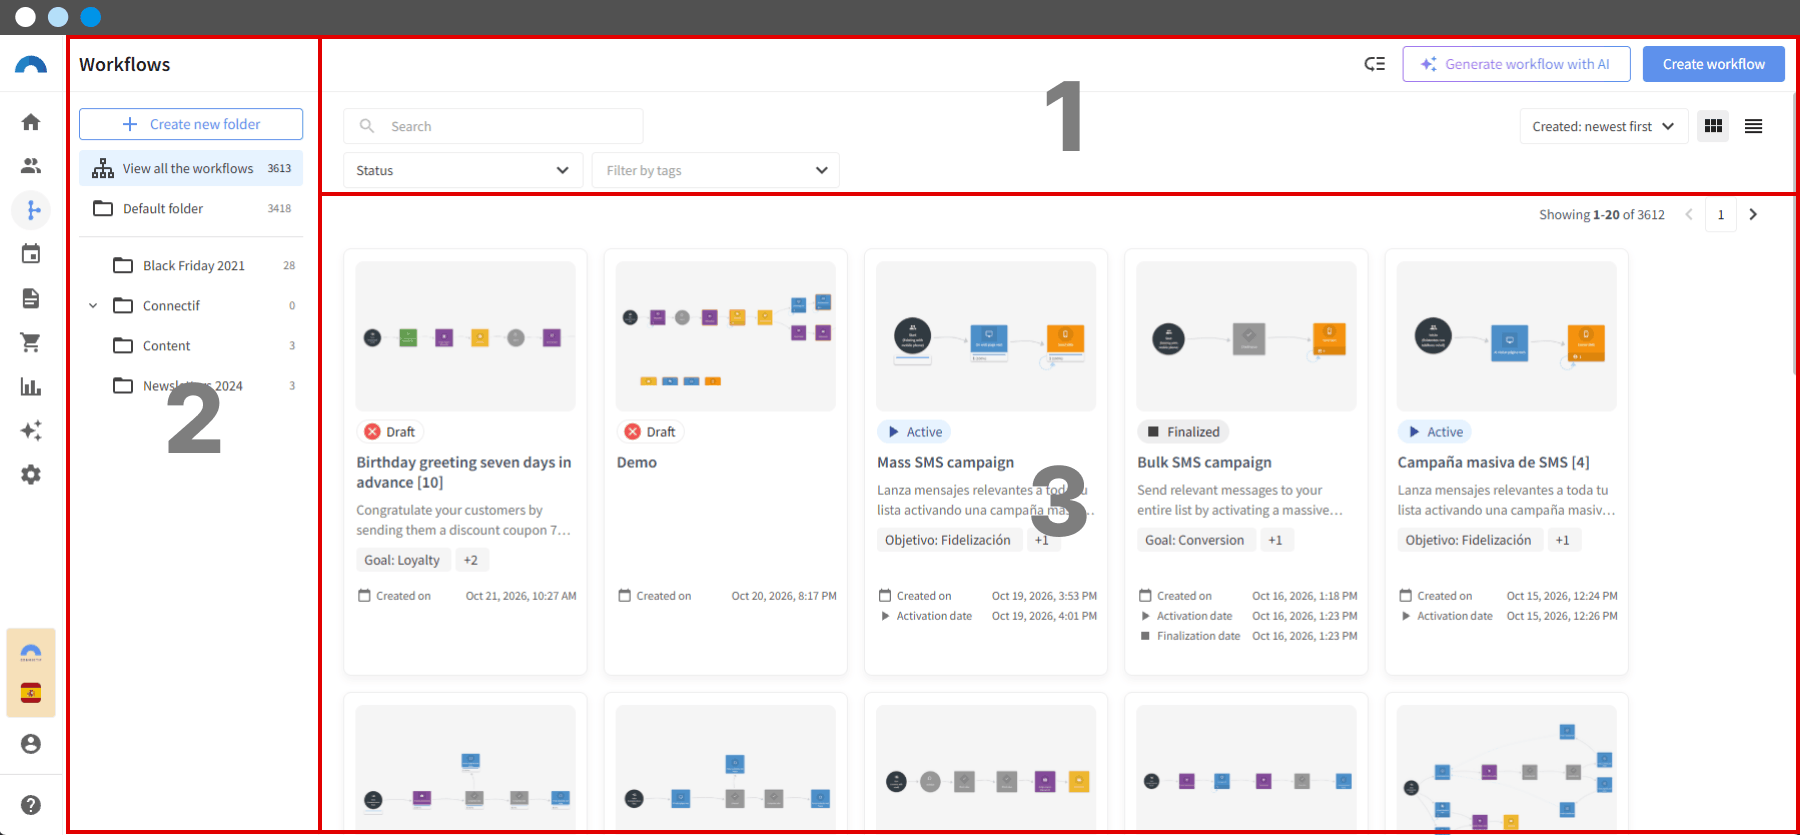Viewport: 1800px width, 835px height.
Task: Click Goal: Conversion tag
Action: 1195,540
